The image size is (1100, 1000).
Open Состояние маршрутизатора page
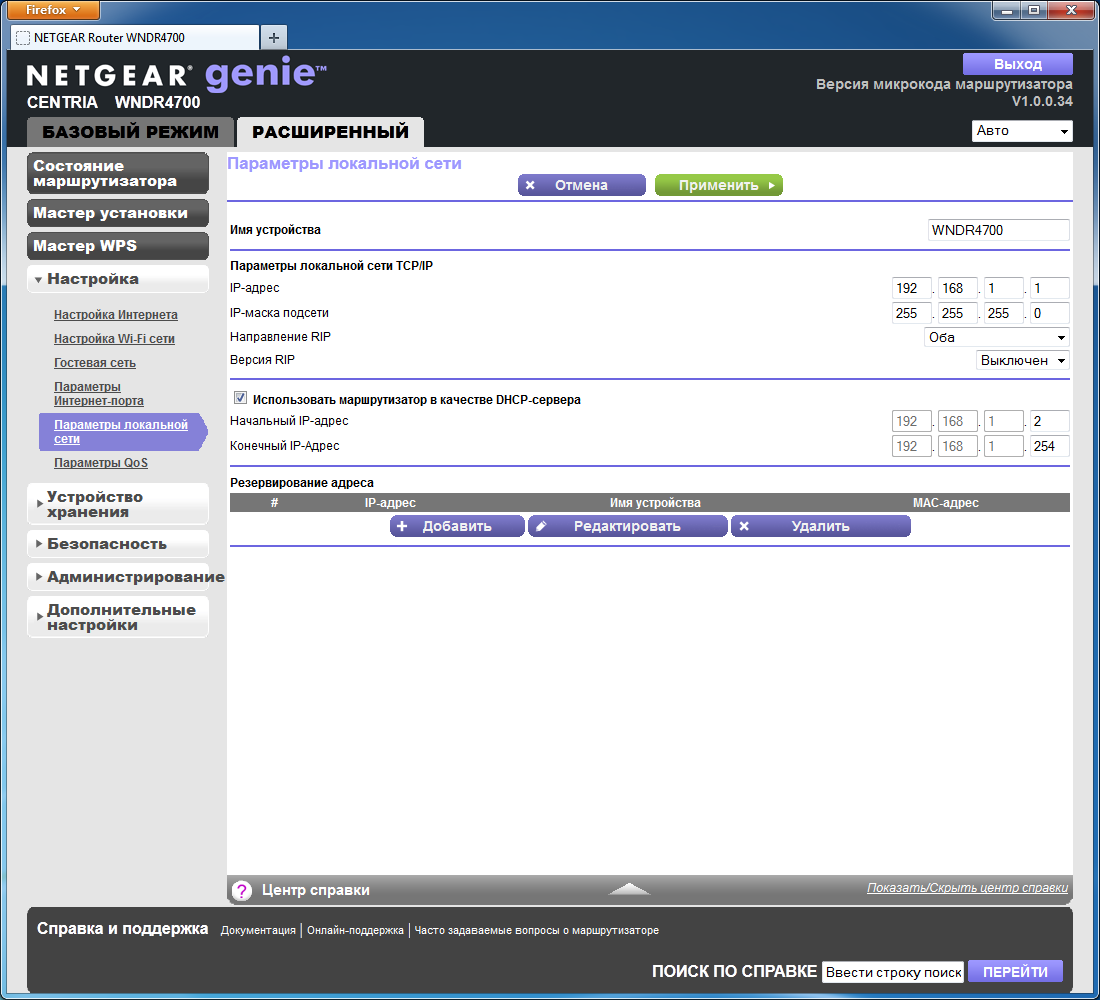118,173
